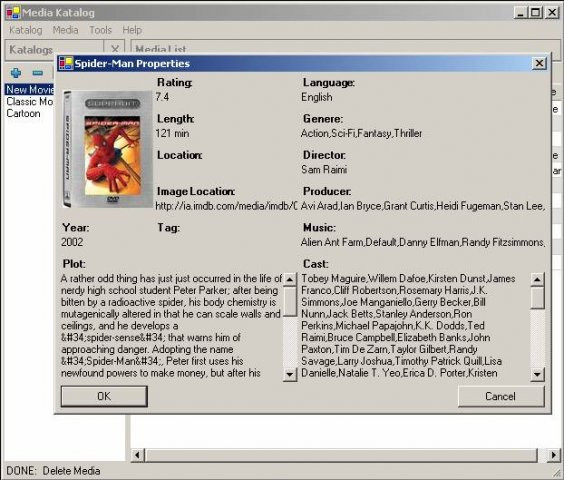The image size is (564, 480).
Task: Click the Plot scrollbar up arrow
Action: pos(290,279)
